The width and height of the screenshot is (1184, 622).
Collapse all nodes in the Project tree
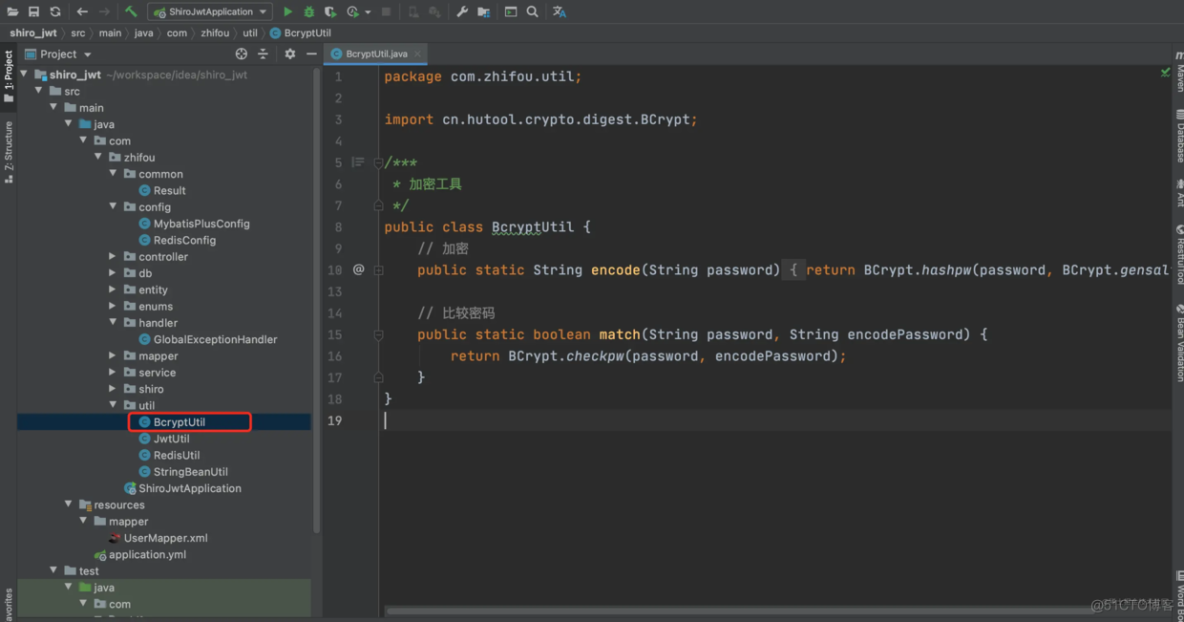(x=263, y=54)
